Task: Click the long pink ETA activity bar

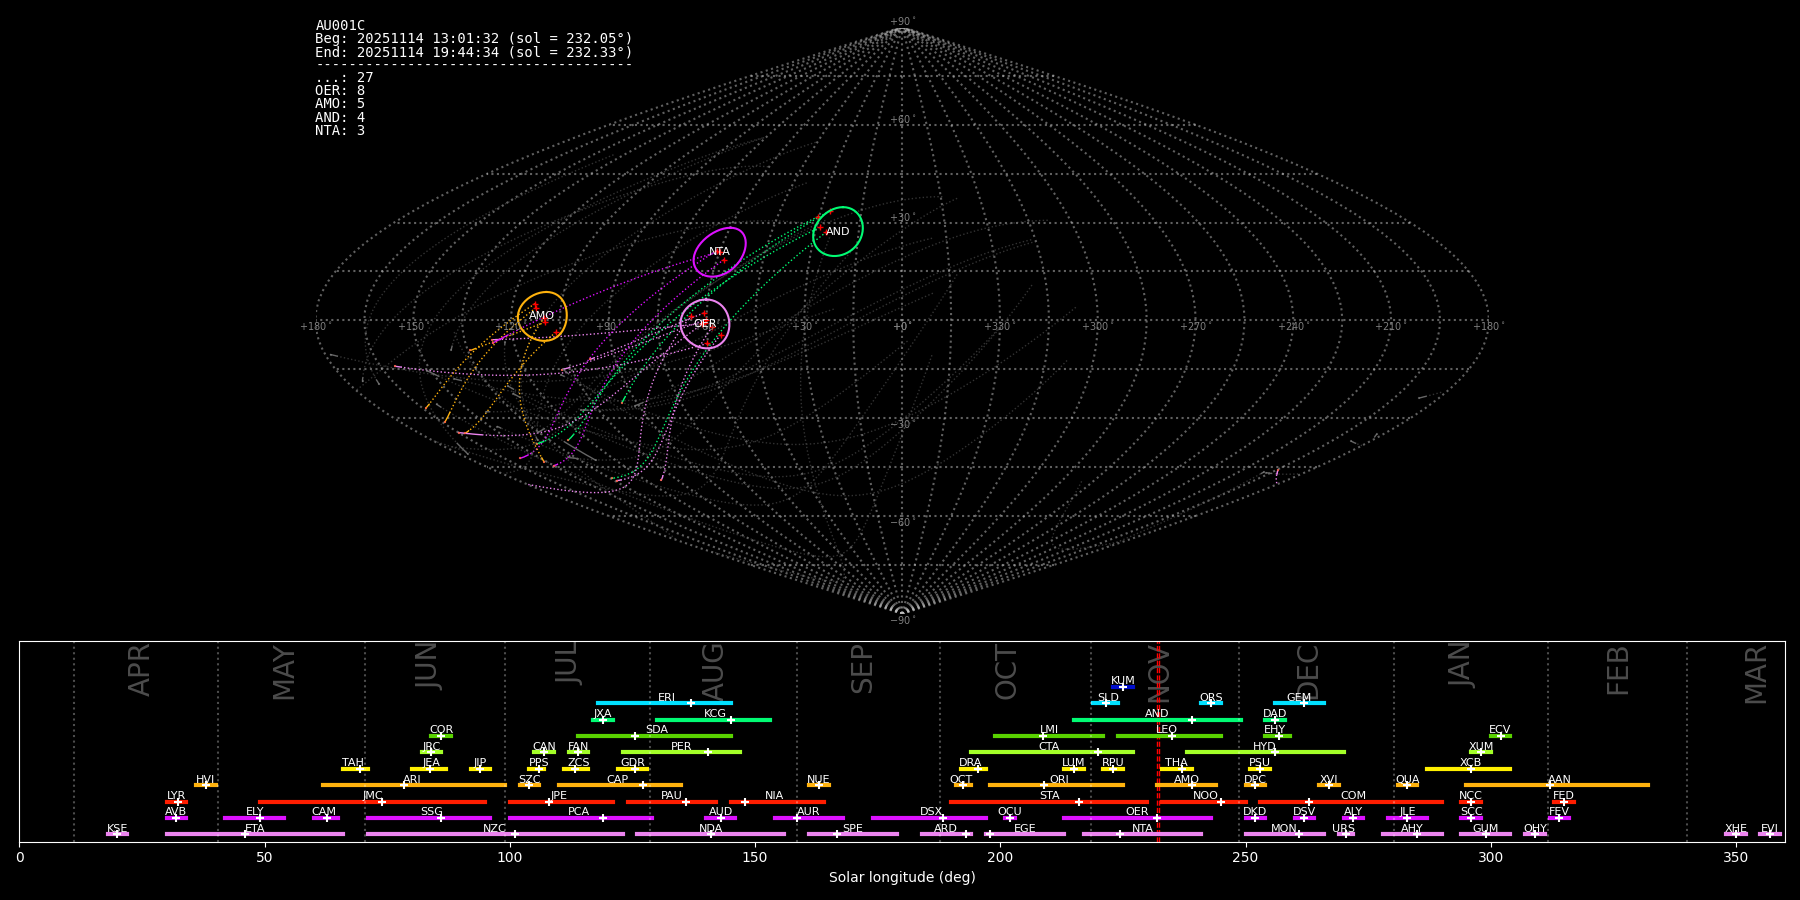Action: [255, 834]
